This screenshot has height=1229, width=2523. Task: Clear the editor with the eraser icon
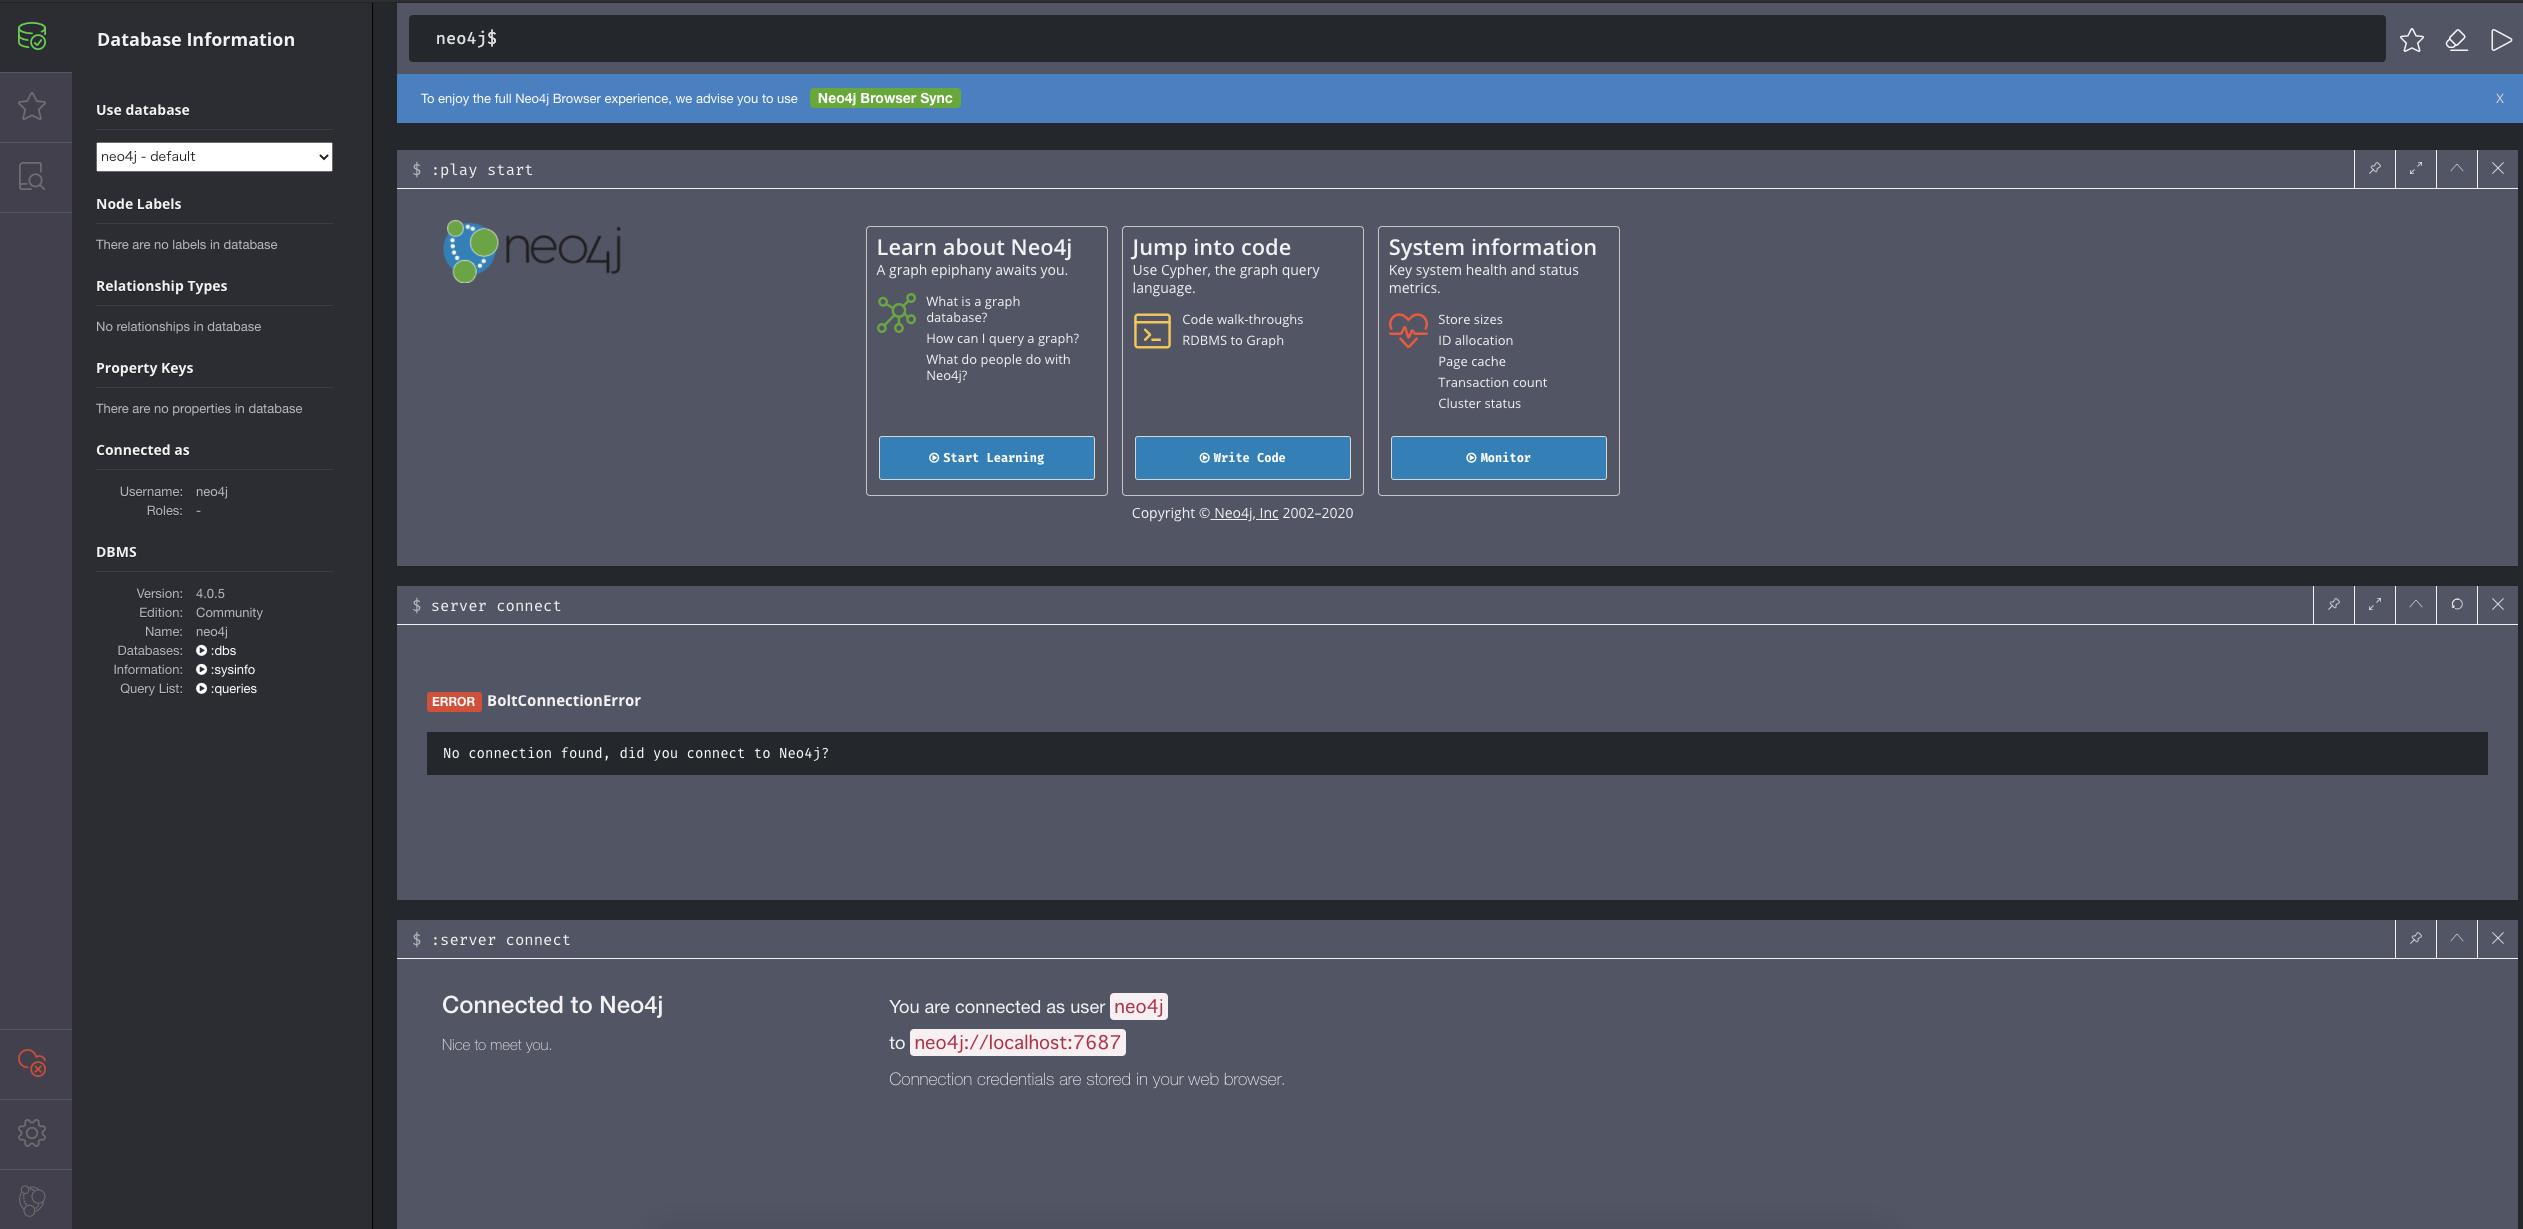coord(2457,40)
